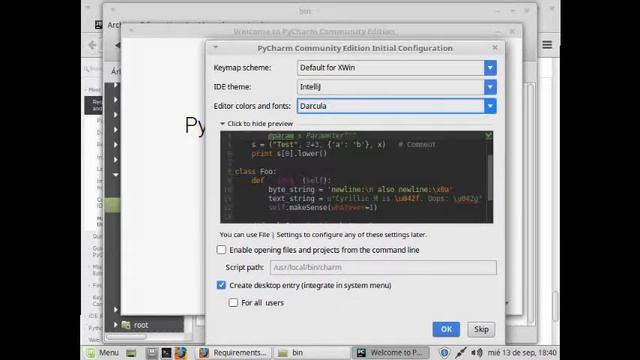Click the browser window vertical scrollbar
640x360 pixels.
pos(555,306)
